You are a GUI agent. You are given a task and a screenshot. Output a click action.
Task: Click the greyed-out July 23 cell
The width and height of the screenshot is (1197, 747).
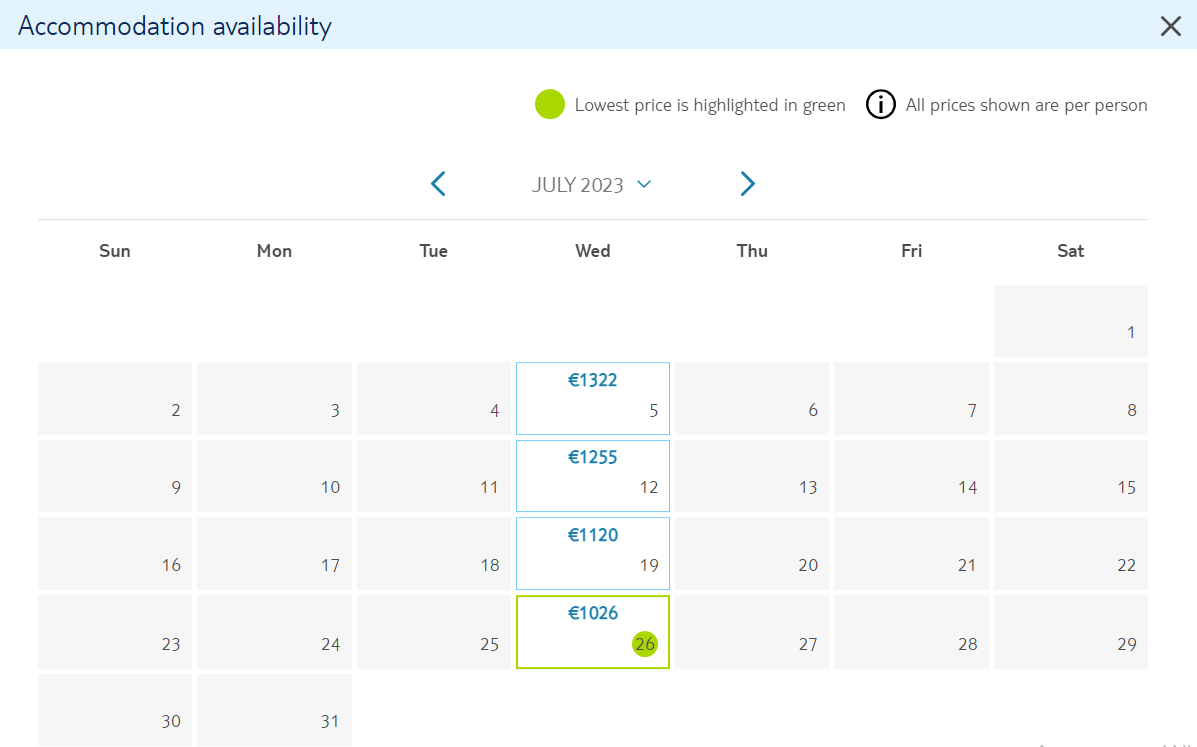115,633
